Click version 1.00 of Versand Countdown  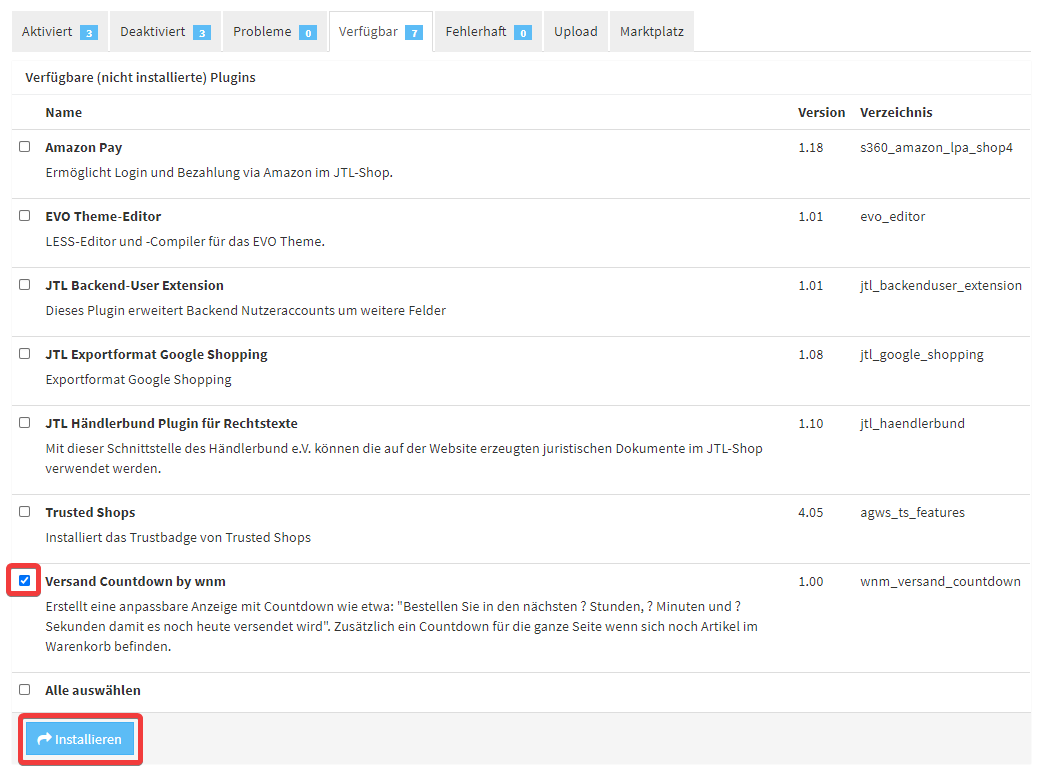click(x=810, y=582)
